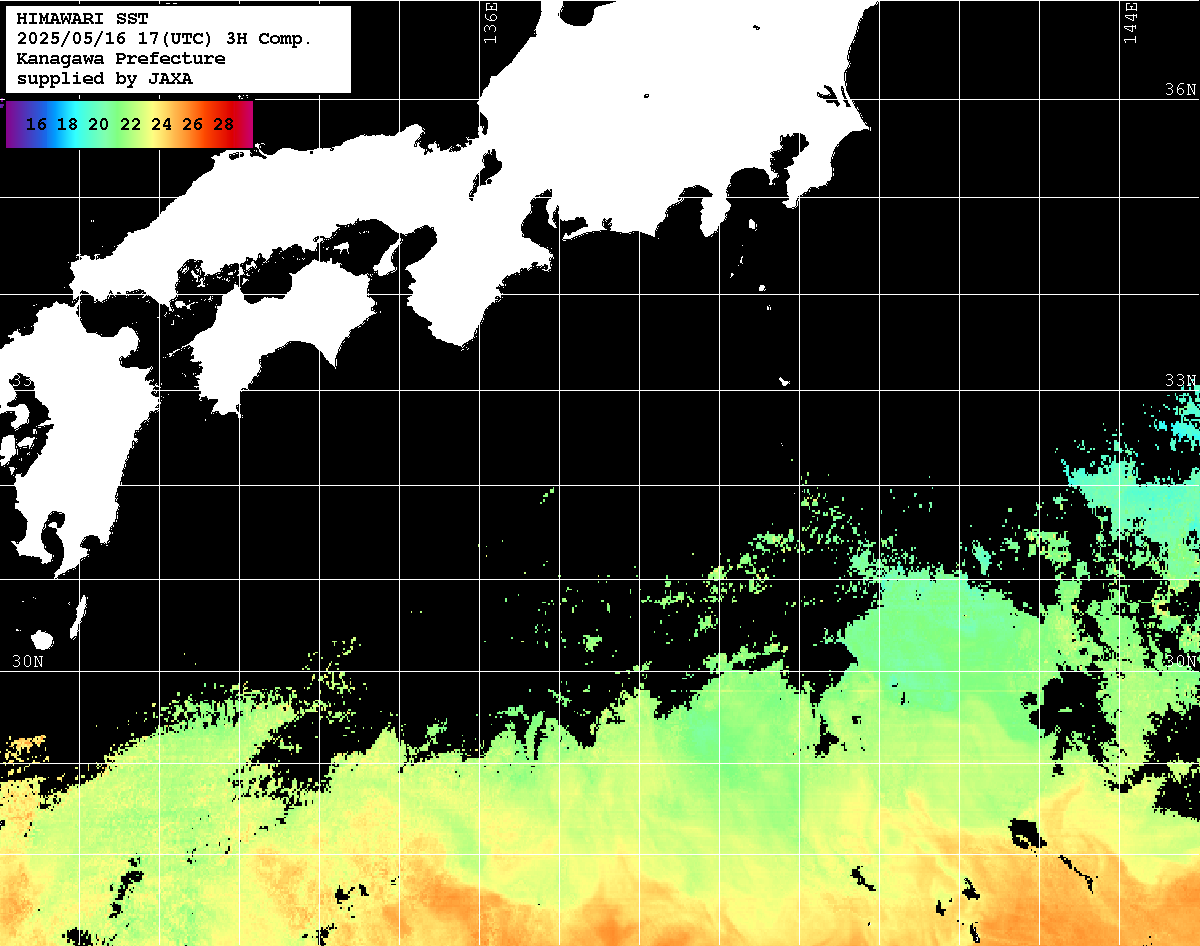The width and height of the screenshot is (1200, 946).
Task: Click the 'HIMAWARI SST' title text
Action: coord(82,19)
